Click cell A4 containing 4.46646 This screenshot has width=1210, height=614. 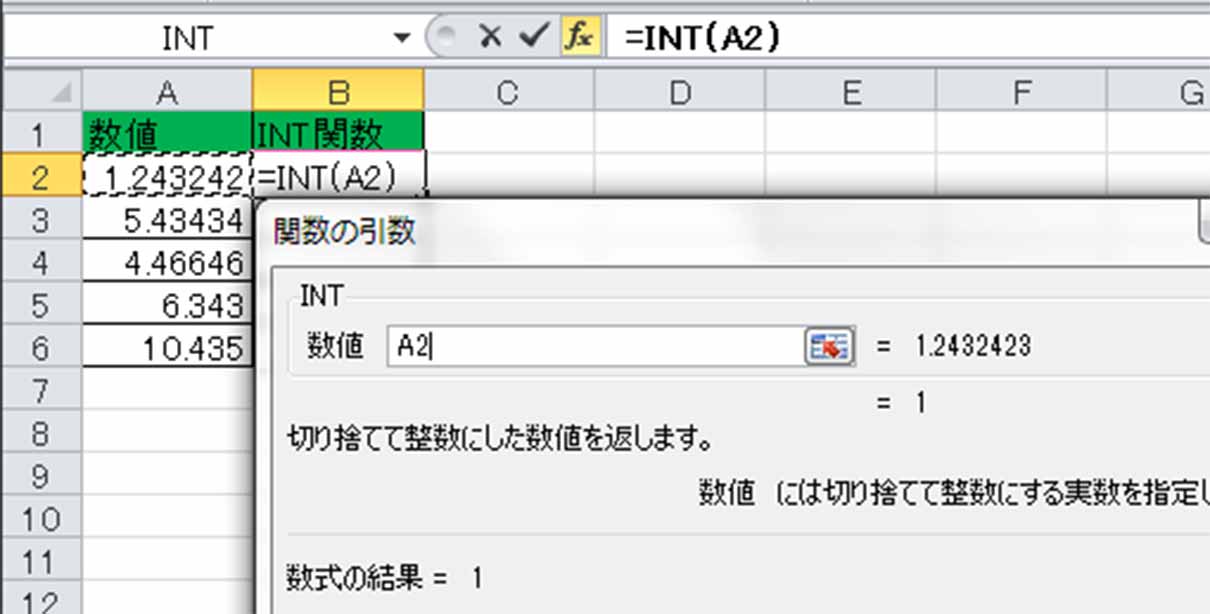pyautogui.click(x=167, y=261)
